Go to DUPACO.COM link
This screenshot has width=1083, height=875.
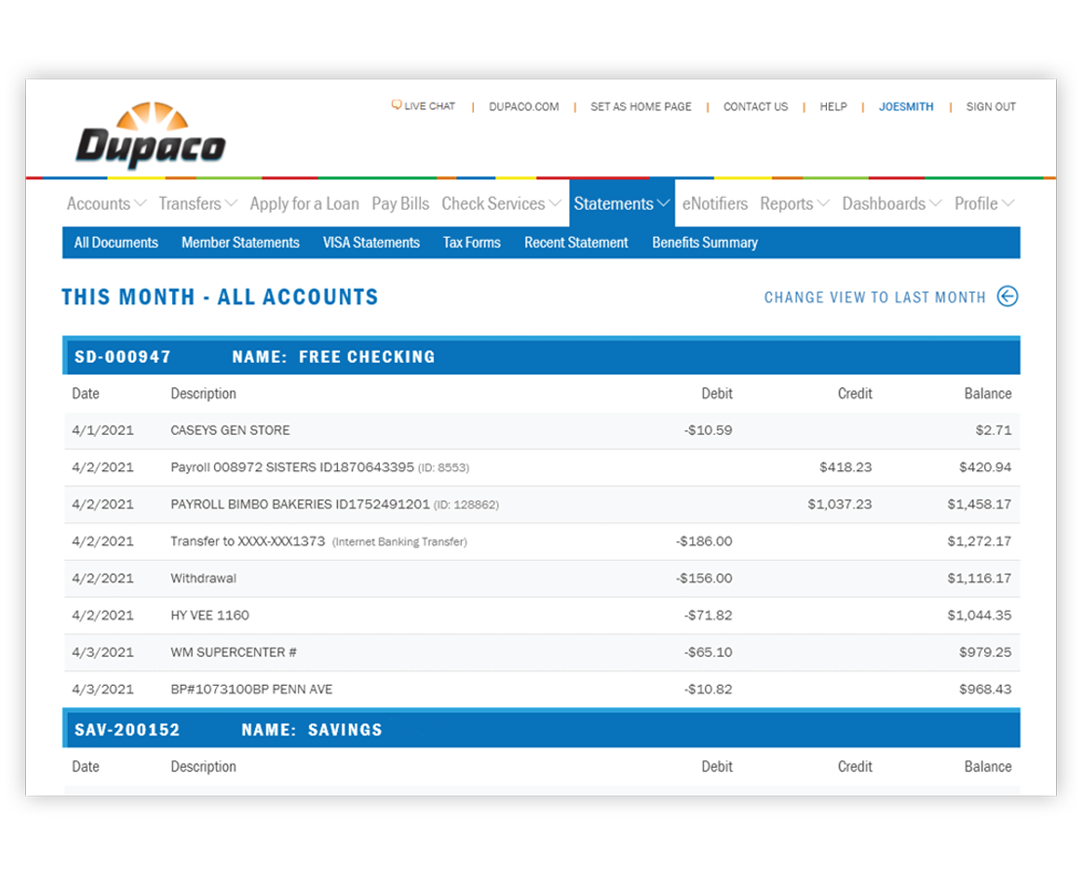click(524, 106)
